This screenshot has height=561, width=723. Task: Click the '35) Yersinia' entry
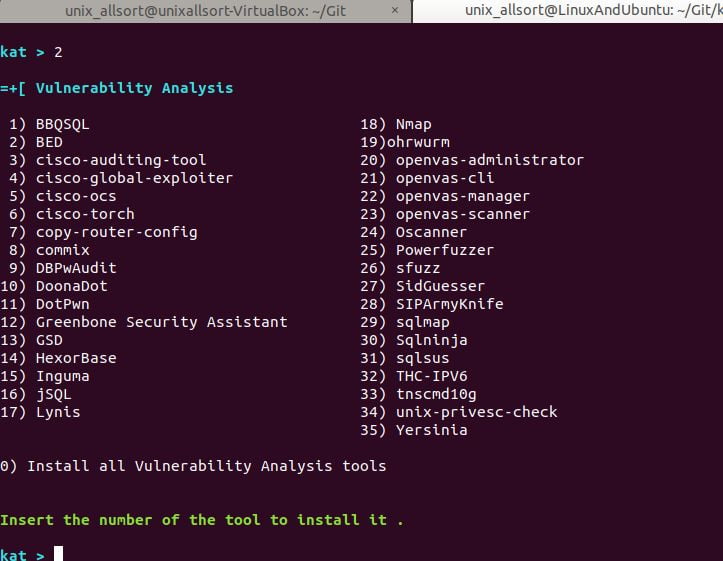[414, 430]
